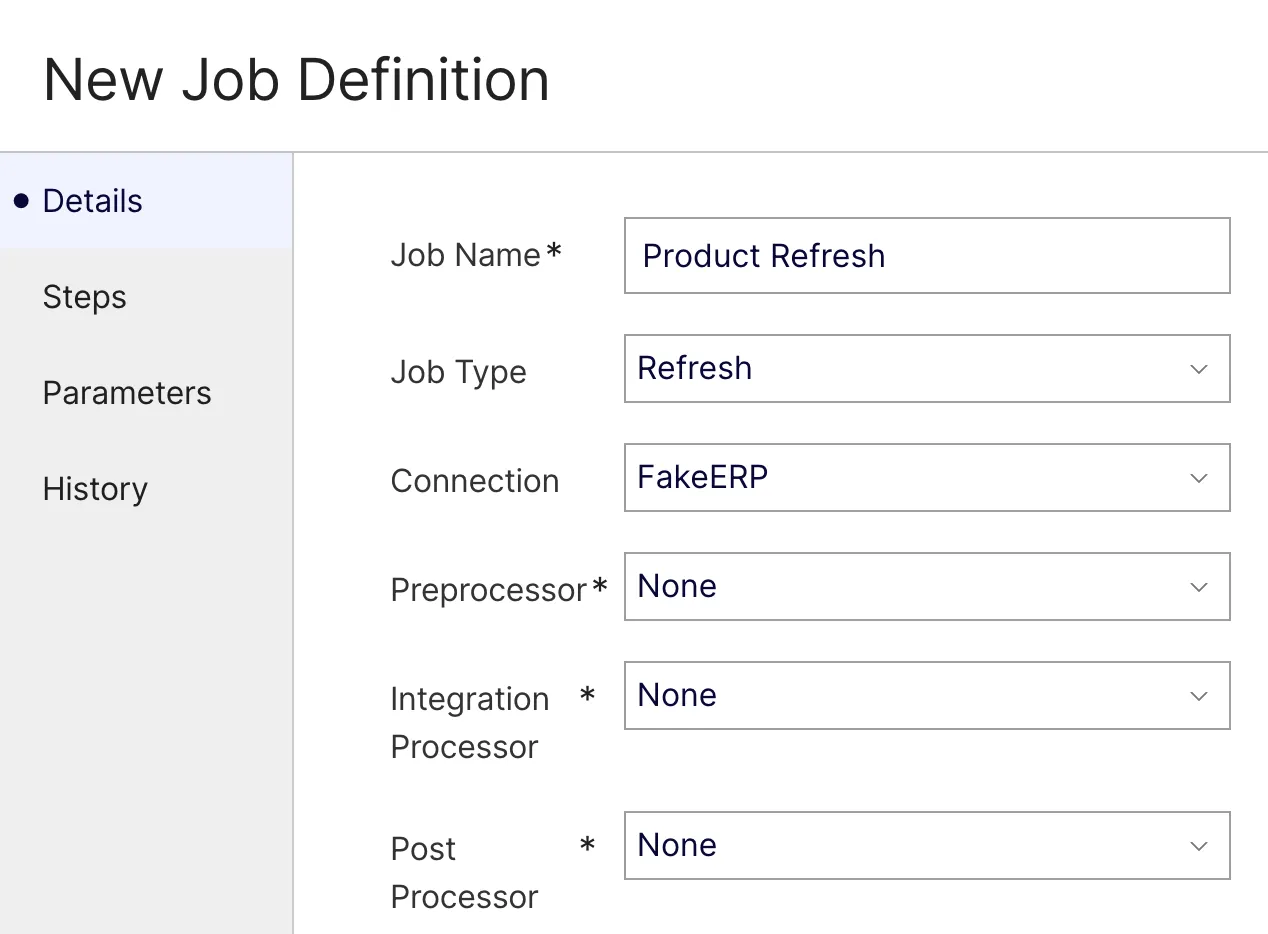1268x934 pixels.
Task: Click the Job Type chevron arrow
Action: [x=1199, y=369]
